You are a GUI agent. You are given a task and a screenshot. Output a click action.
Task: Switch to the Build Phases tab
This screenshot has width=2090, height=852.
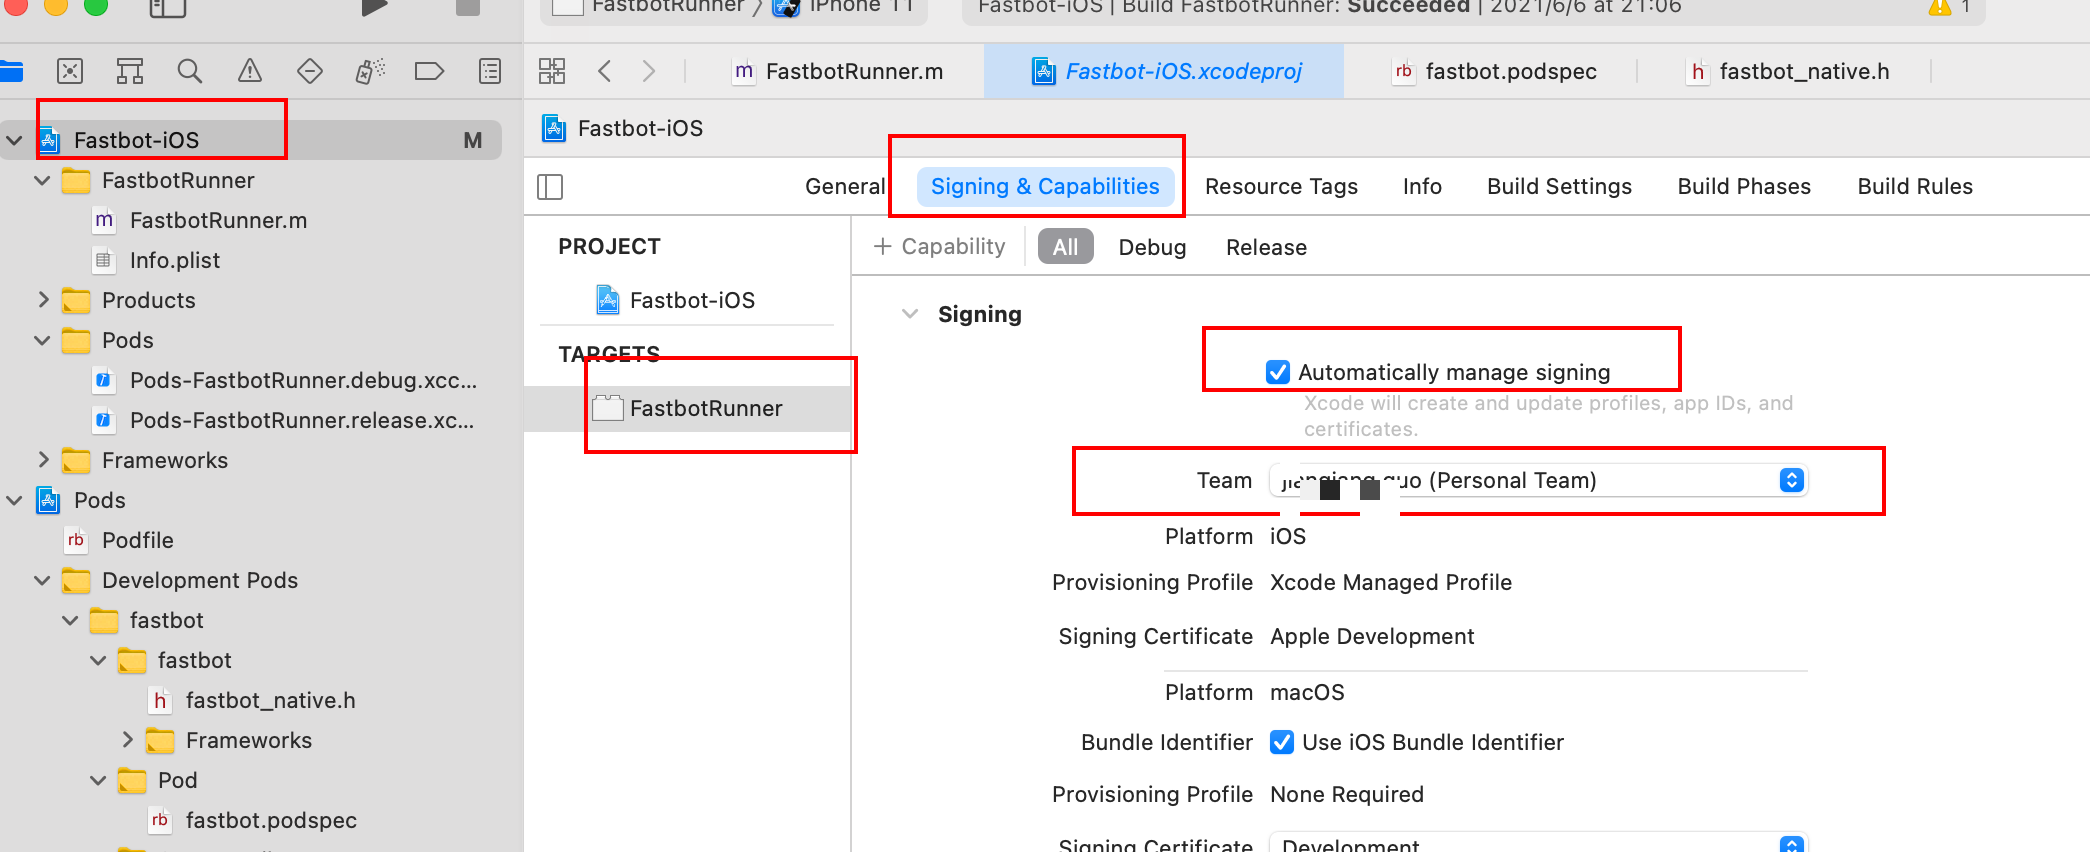pos(1744,187)
